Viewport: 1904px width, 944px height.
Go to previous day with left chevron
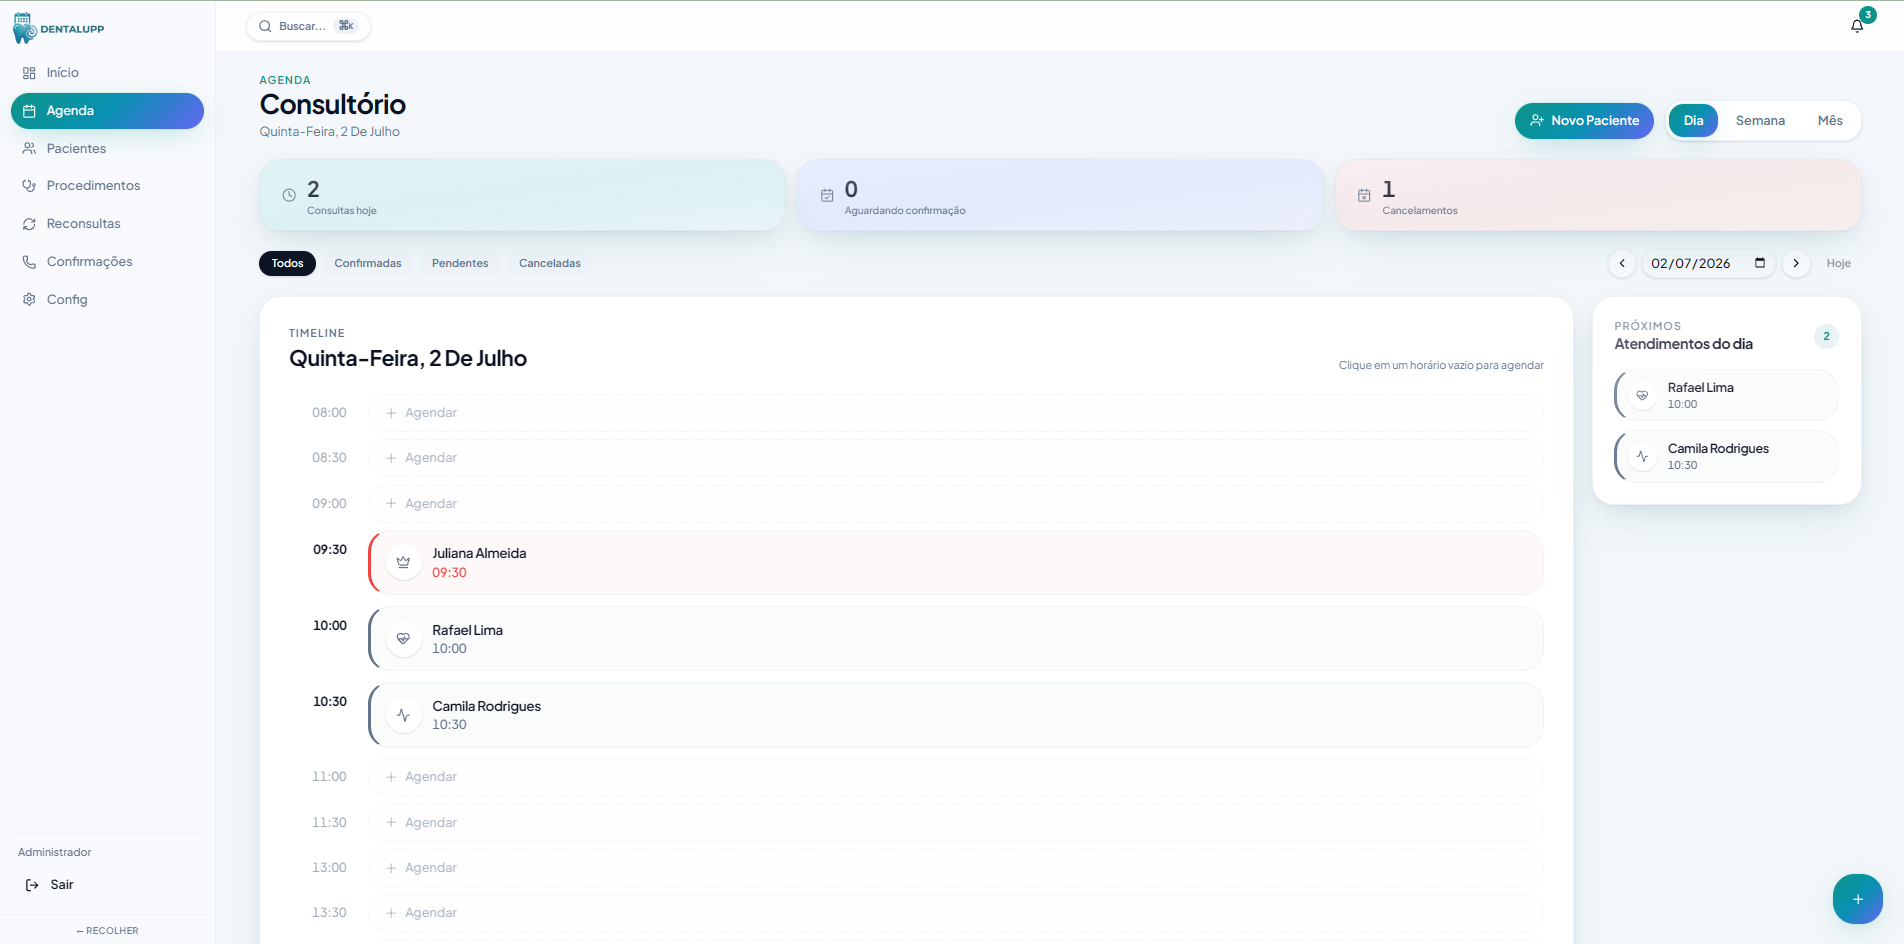point(1622,263)
